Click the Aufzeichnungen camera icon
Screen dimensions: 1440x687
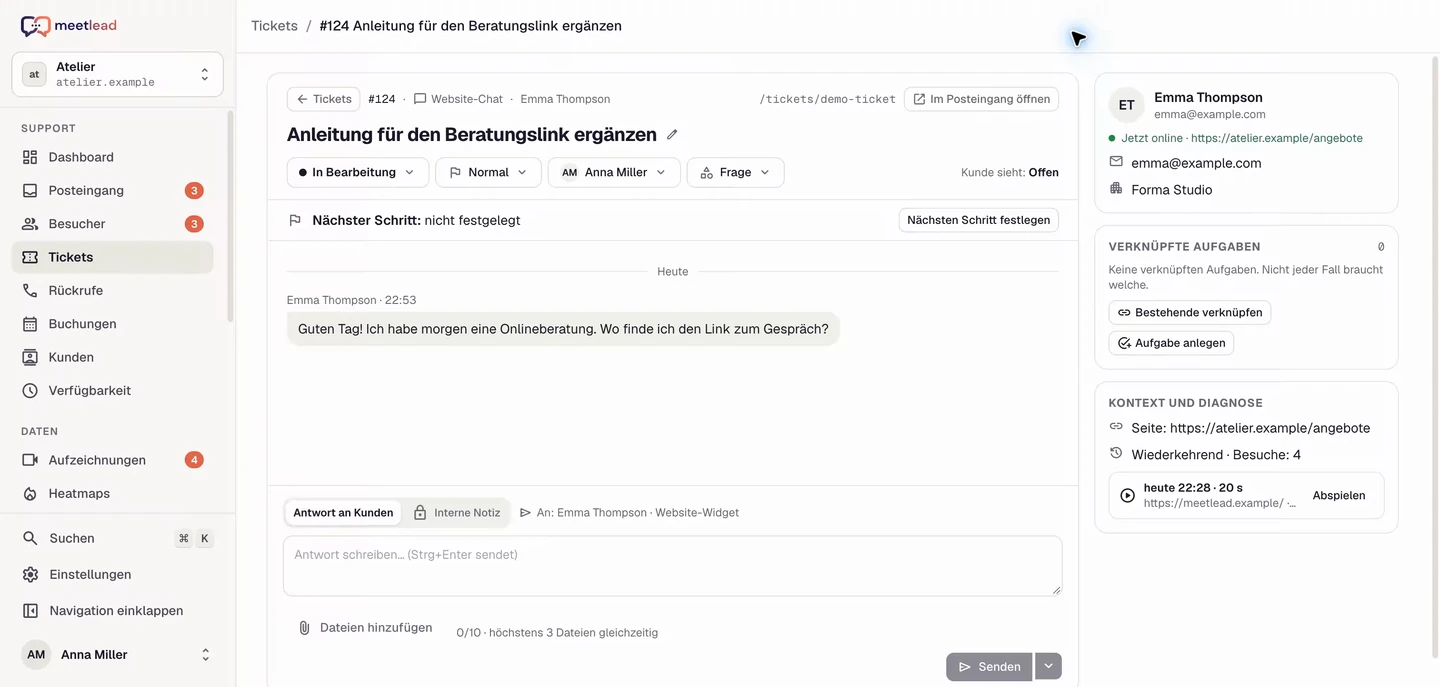point(30,460)
